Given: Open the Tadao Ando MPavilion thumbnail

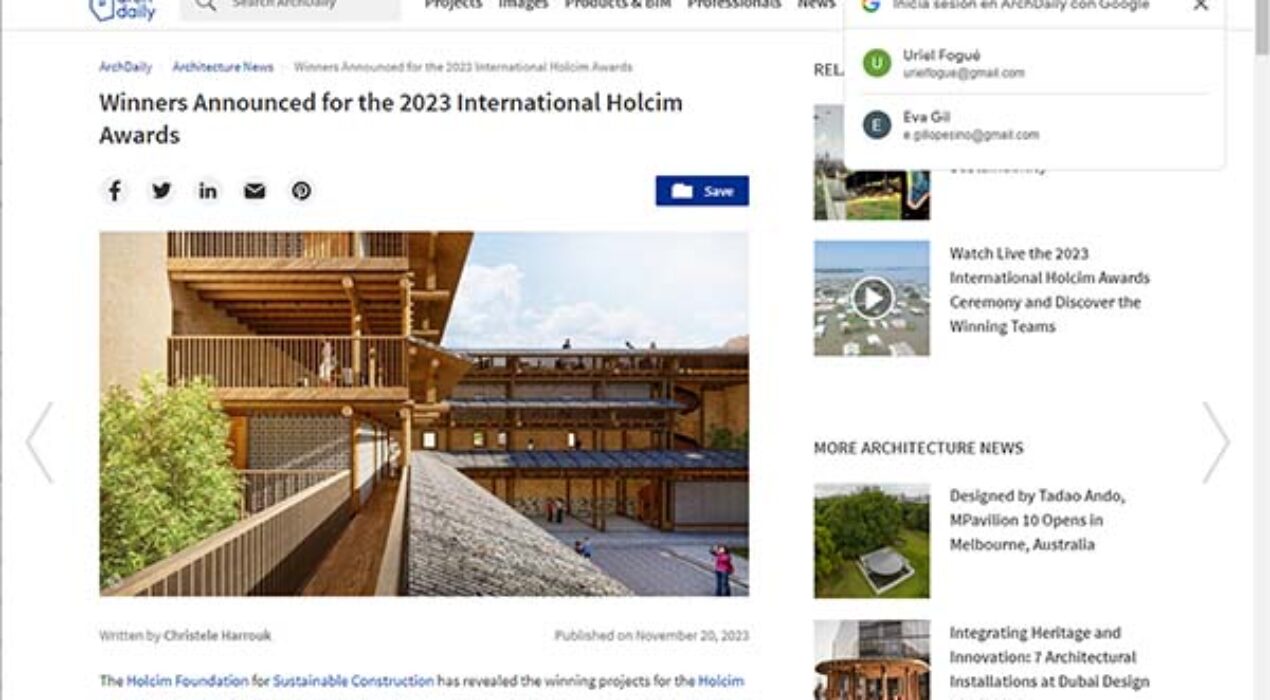Looking at the screenshot, I should [x=871, y=541].
